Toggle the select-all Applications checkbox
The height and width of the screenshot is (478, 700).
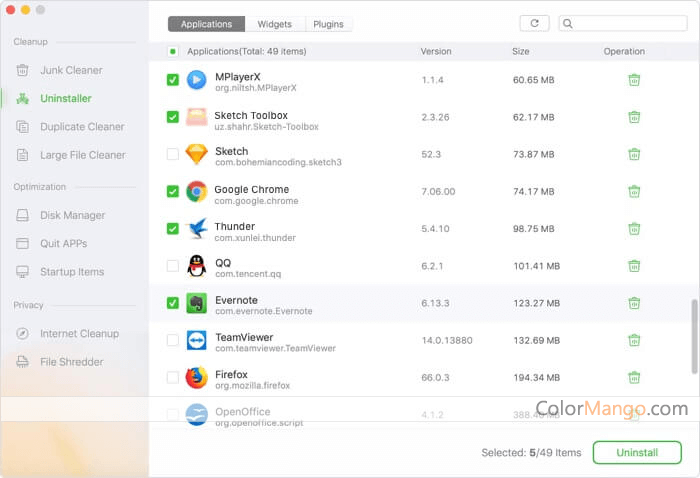[x=173, y=51]
